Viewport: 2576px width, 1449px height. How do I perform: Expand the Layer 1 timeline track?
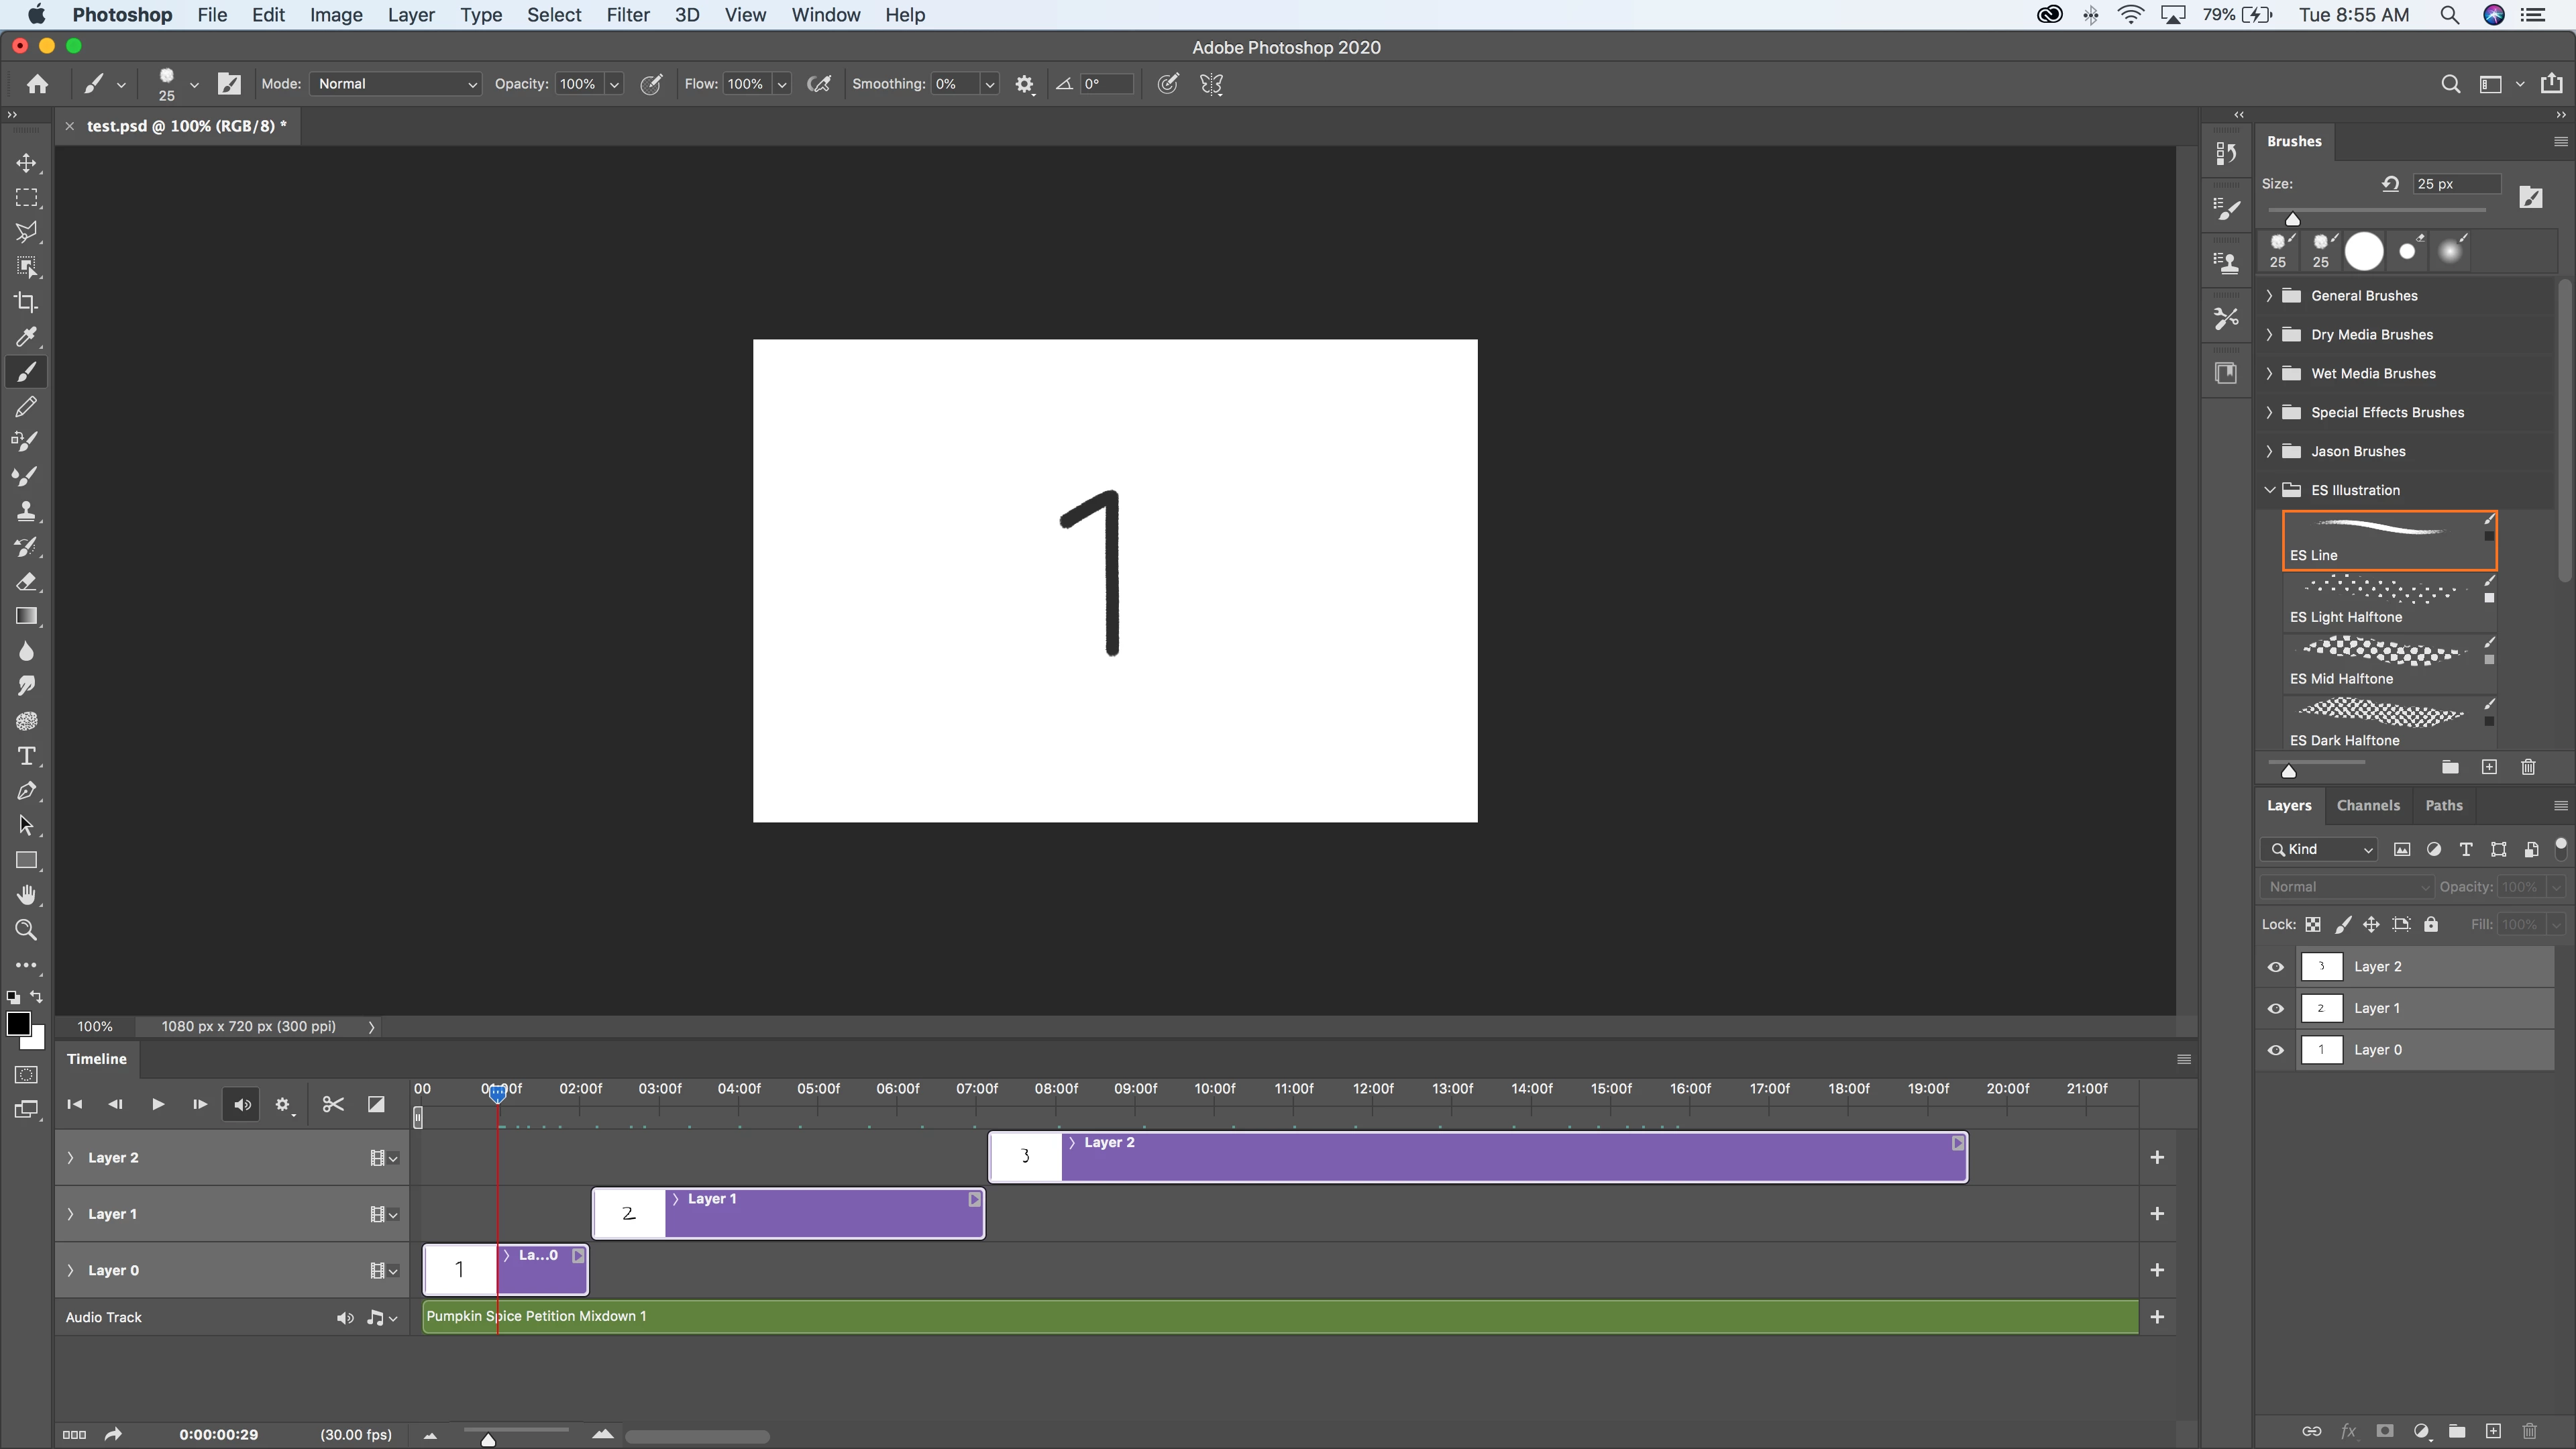click(x=70, y=1214)
